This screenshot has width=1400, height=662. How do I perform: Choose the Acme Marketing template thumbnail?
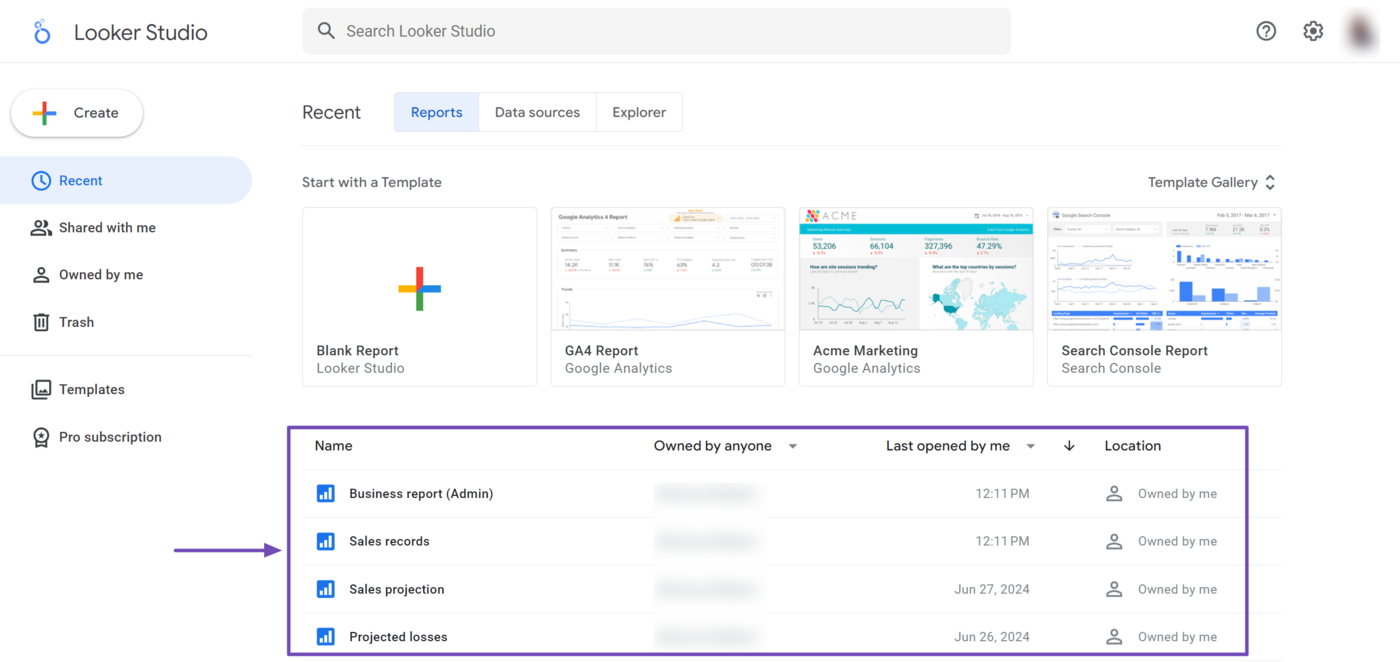[916, 269]
